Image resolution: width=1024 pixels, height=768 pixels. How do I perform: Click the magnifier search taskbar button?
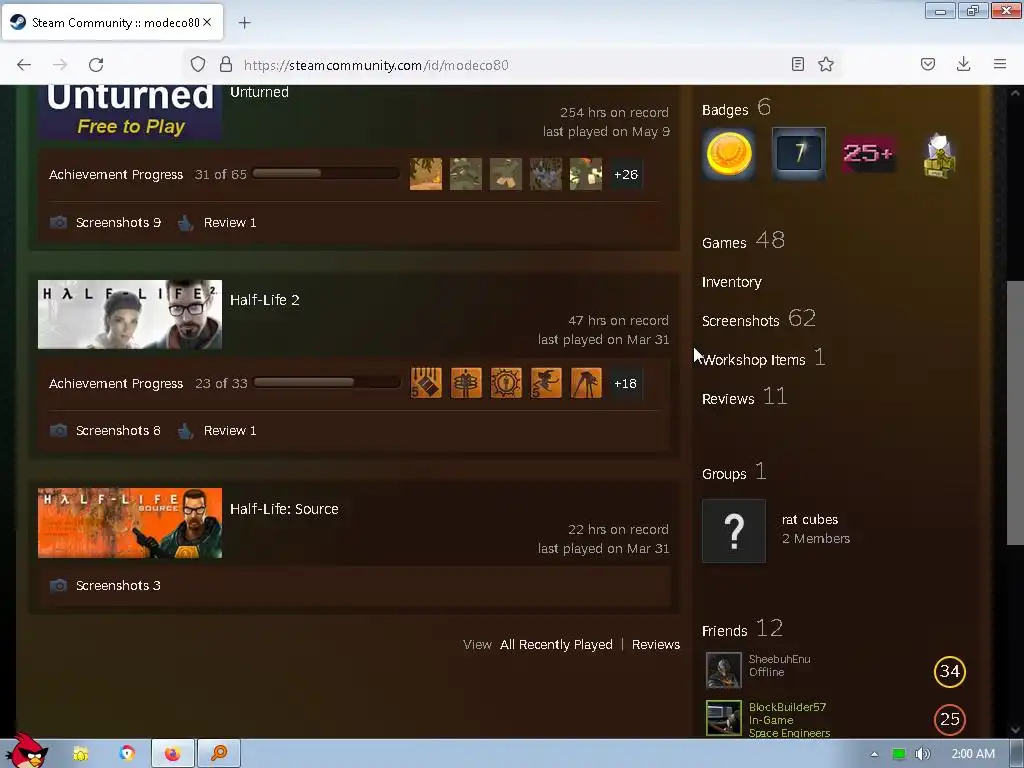(219, 754)
